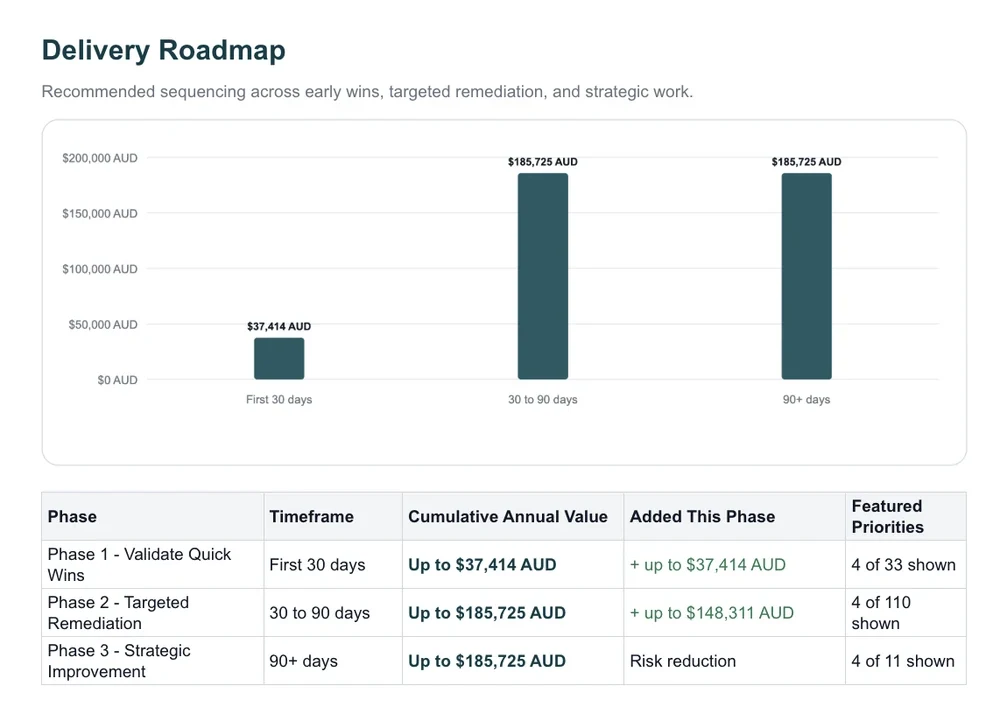Click Phase 2 Up to $185,725 AUD cell
The width and height of the screenshot is (1000, 707).
[x=513, y=613]
